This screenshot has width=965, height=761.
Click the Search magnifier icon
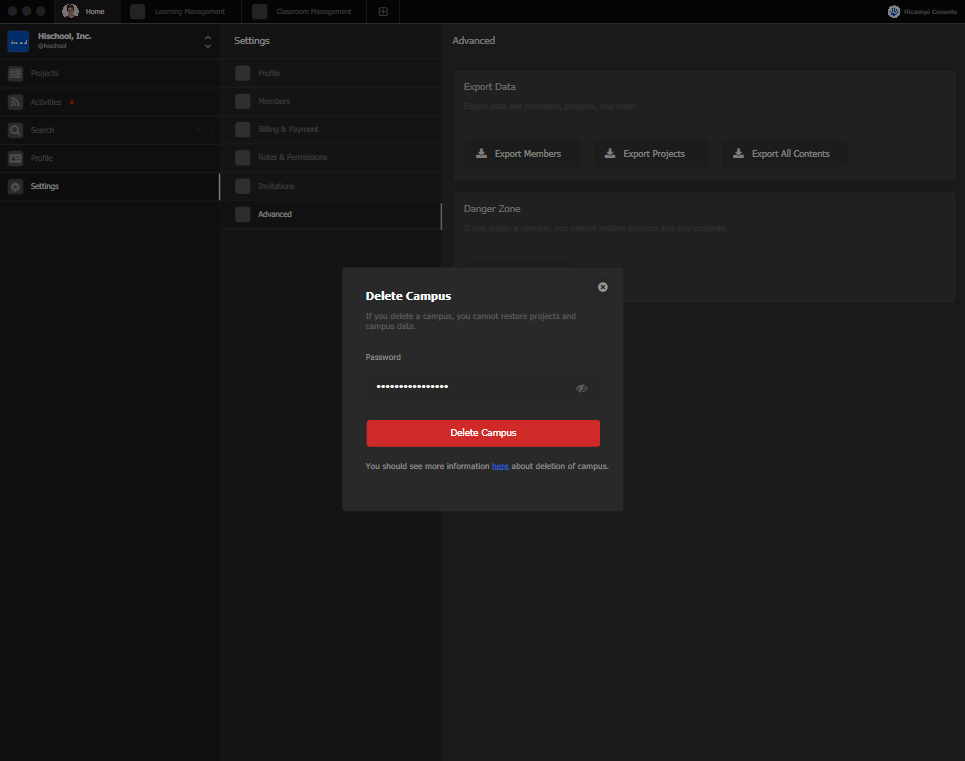click(x=15, y=130)
